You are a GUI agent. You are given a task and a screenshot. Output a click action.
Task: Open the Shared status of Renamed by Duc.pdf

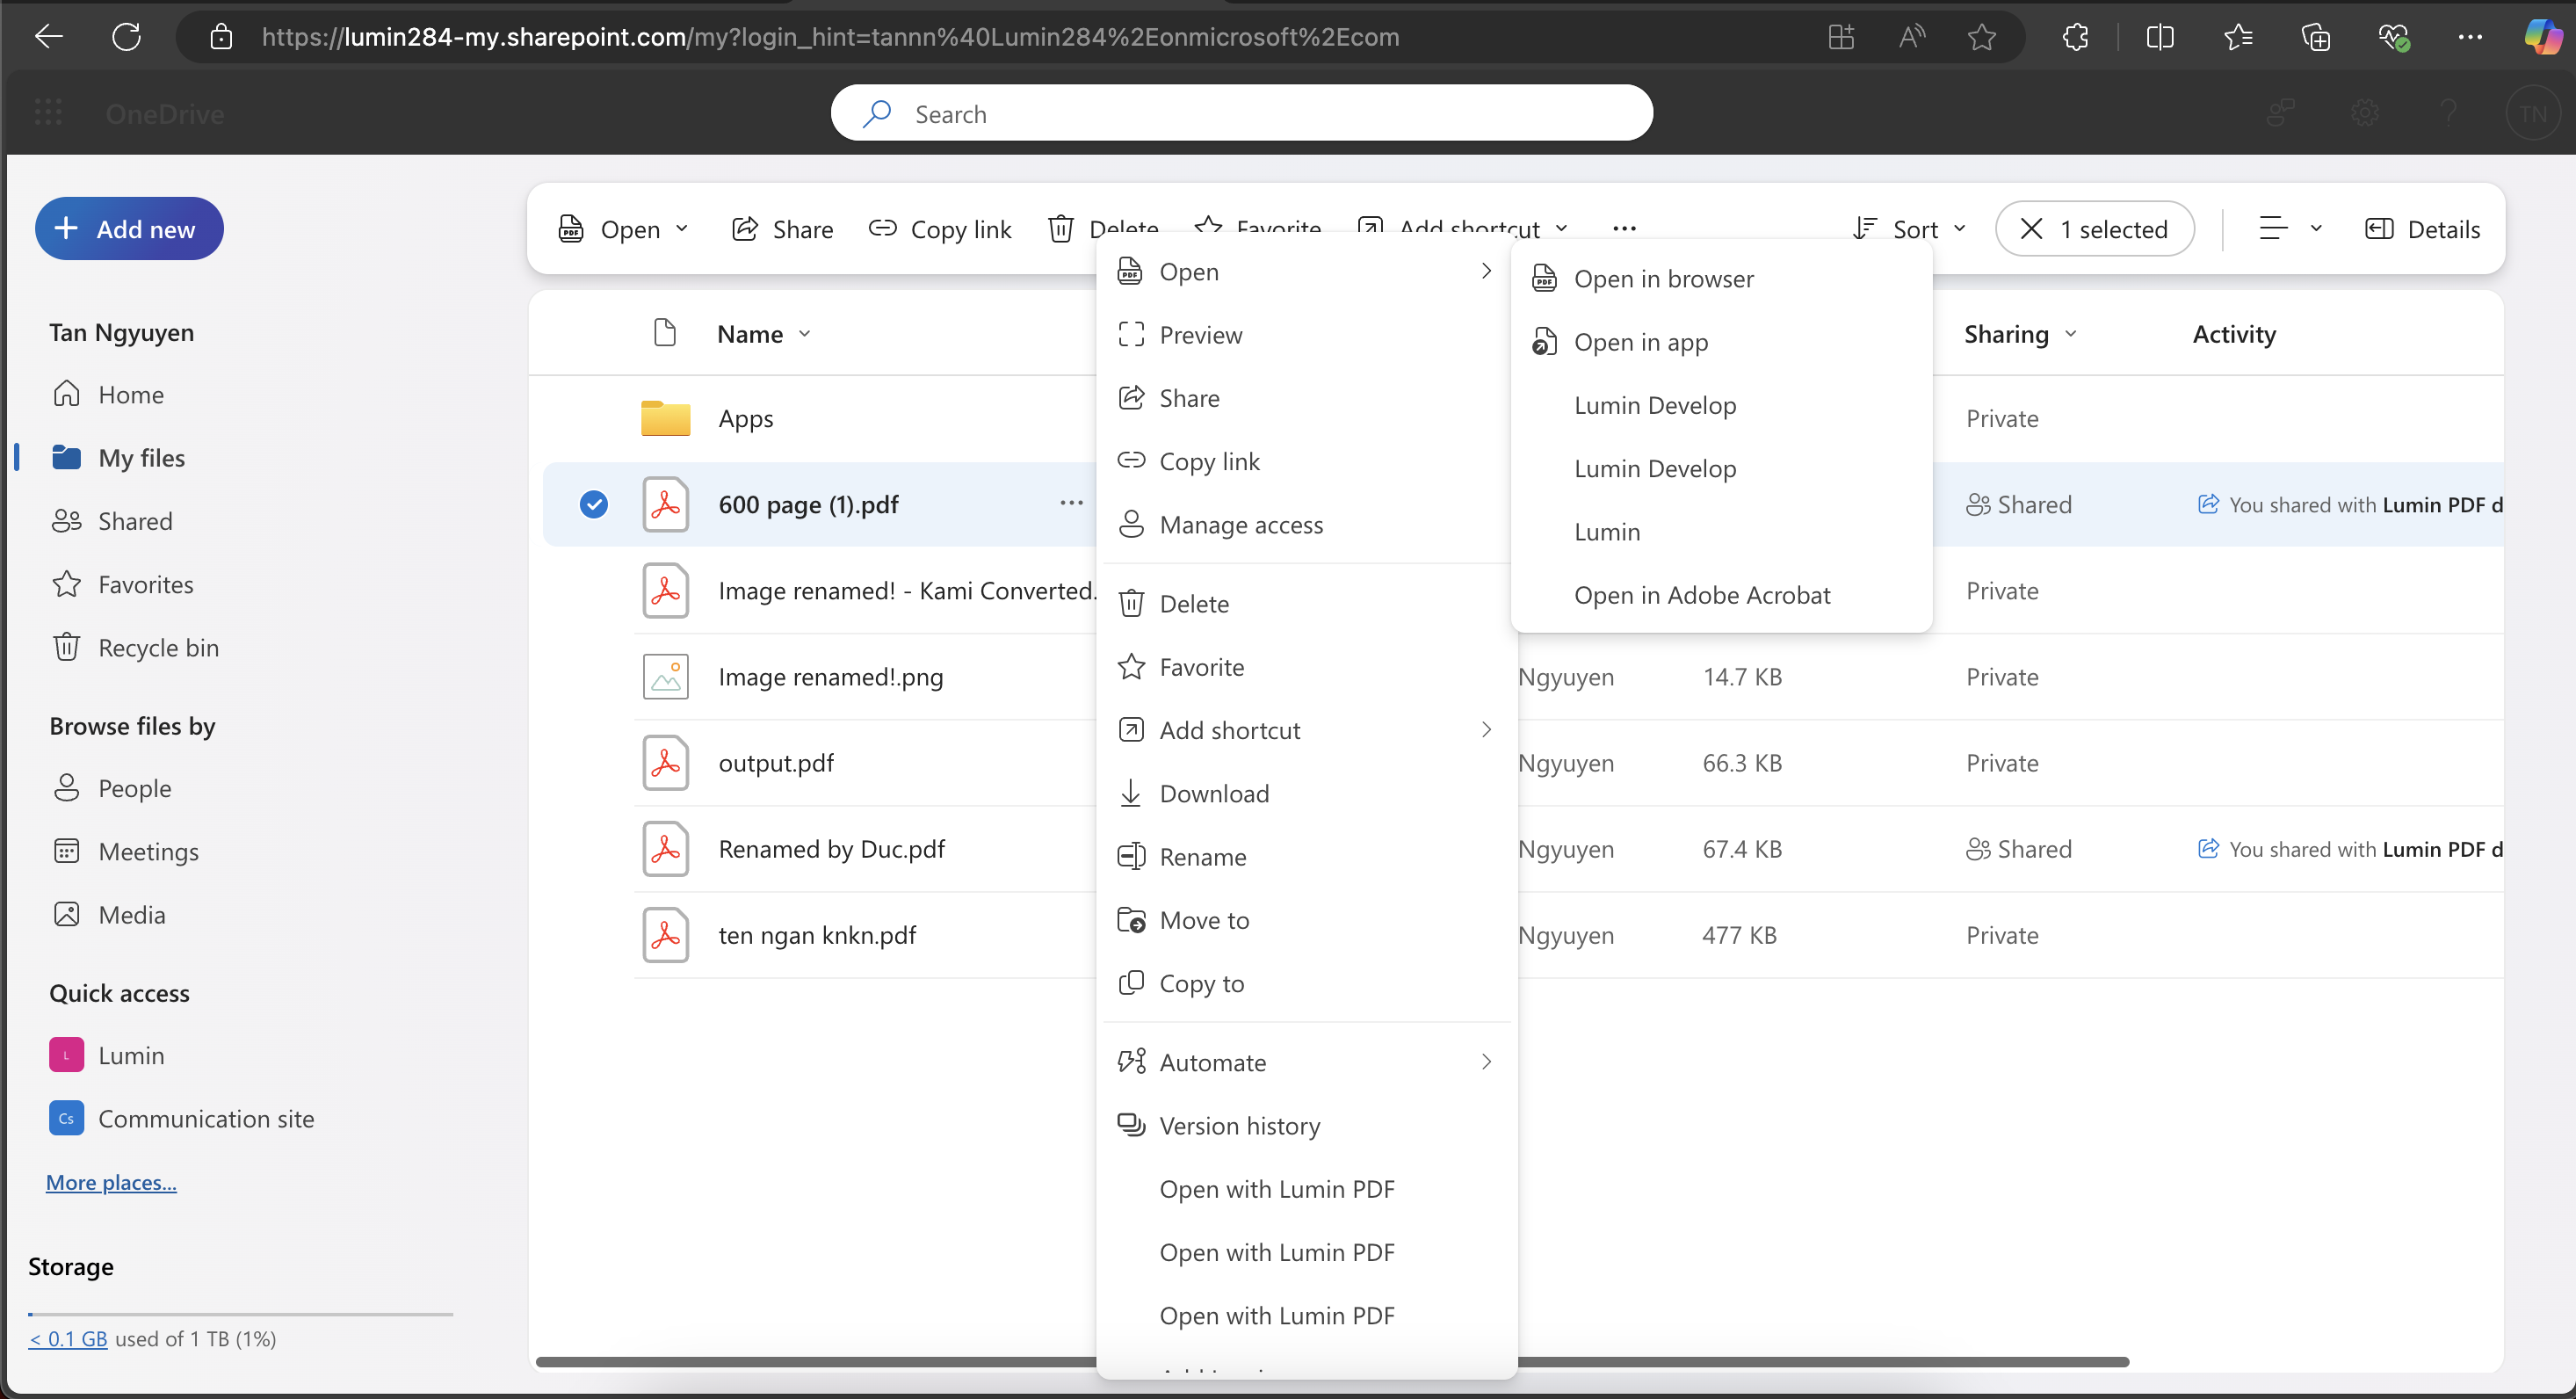[x=2018, y=848]
